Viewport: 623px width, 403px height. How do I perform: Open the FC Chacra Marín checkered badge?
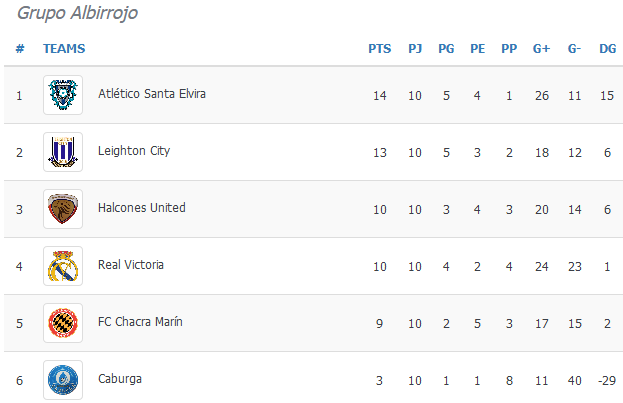click(x=63, y=323)
